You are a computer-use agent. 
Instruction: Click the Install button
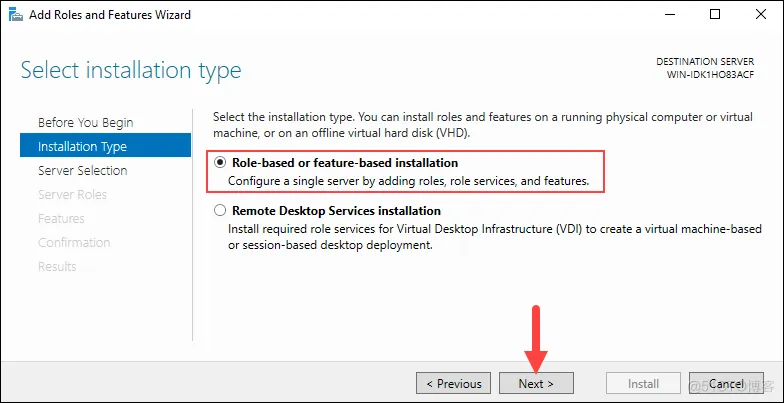click(x=643, y=383)
